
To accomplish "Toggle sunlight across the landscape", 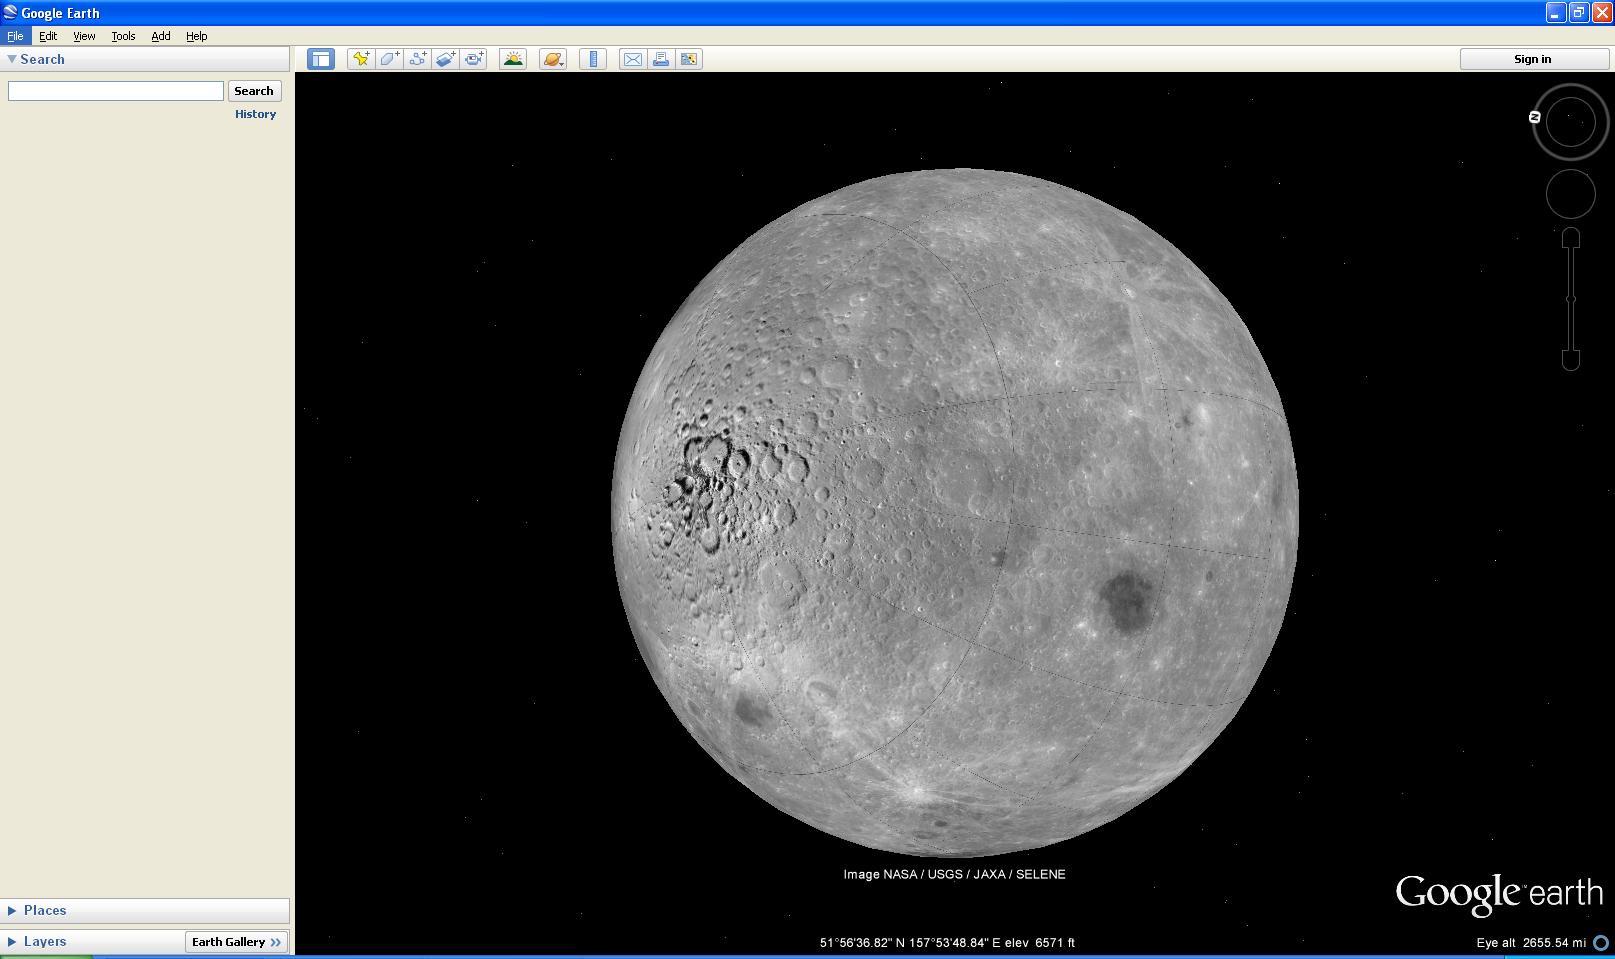I will coord(513,59).
